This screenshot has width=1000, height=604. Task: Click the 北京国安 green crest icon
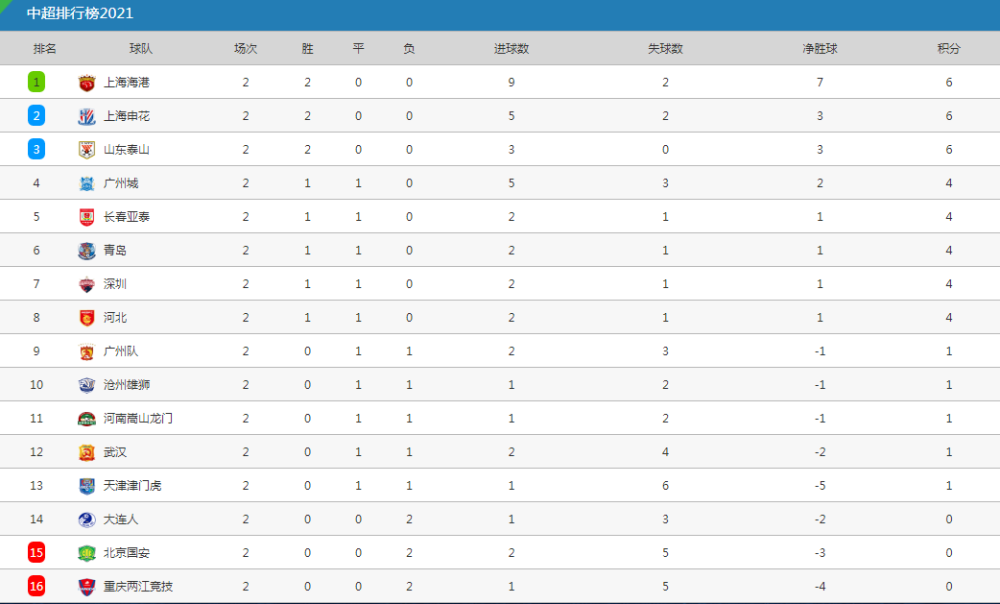click(x=87, y=553)
